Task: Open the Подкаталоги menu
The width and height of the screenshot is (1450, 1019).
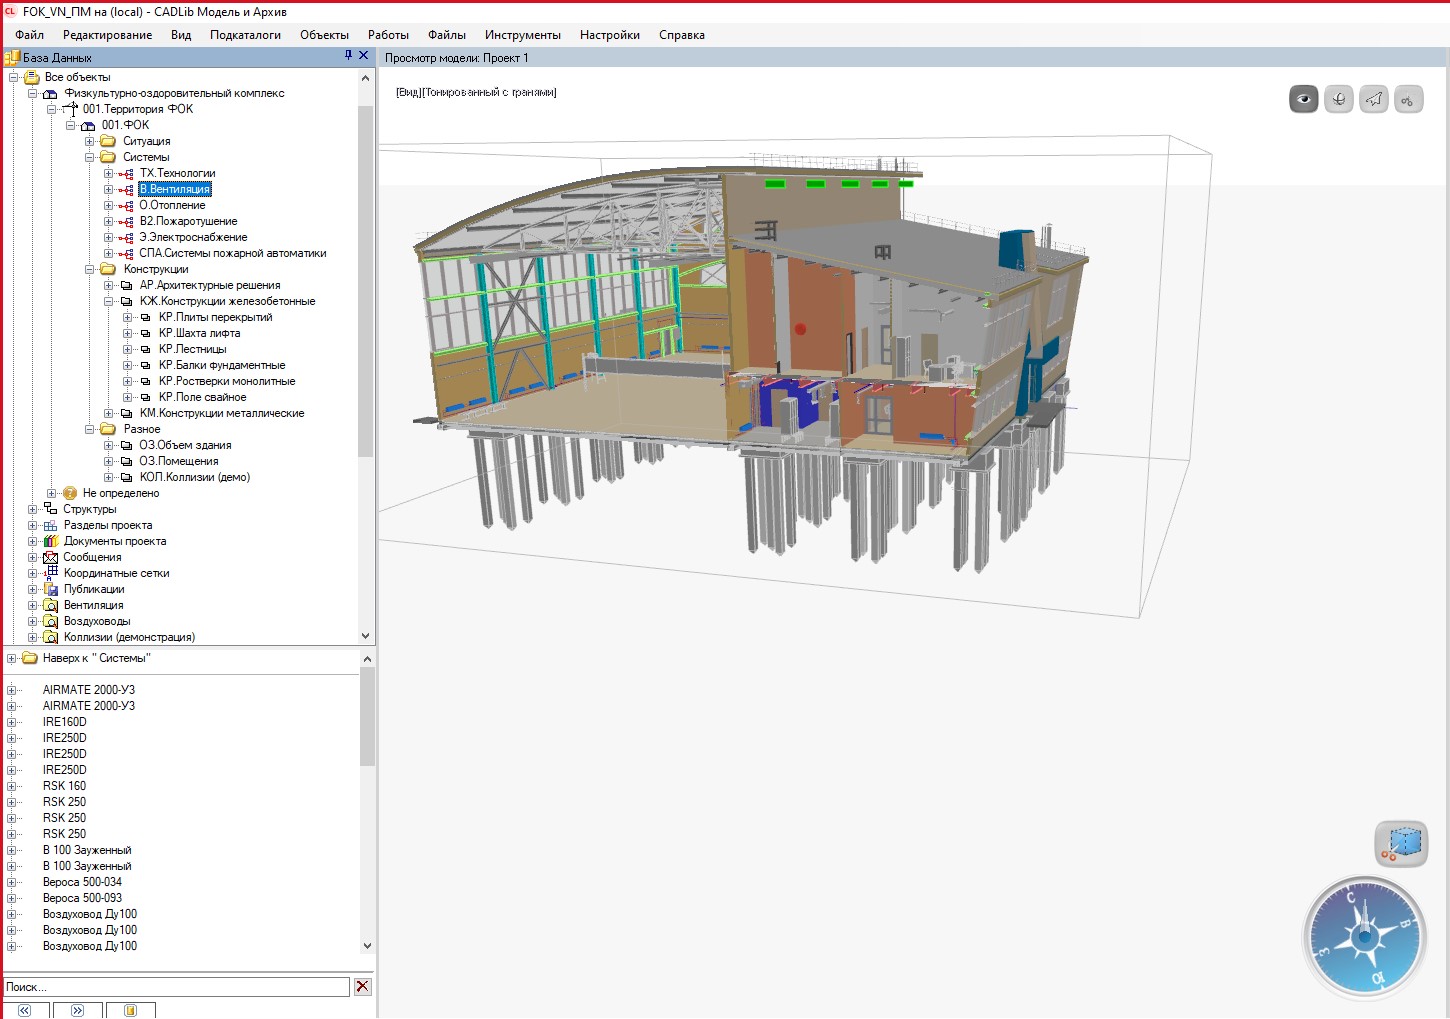Action: point(245,35)
